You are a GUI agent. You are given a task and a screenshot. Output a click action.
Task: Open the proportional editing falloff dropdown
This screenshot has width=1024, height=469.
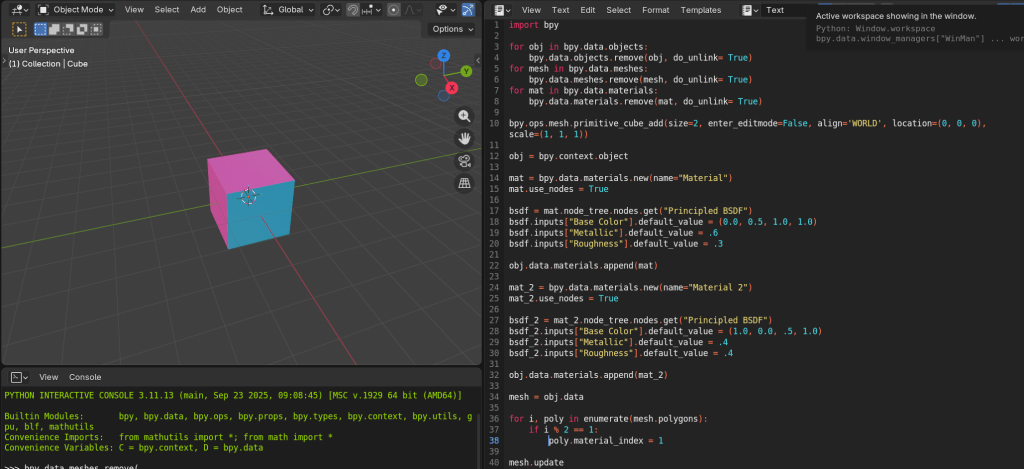click(x=411, y=10)
